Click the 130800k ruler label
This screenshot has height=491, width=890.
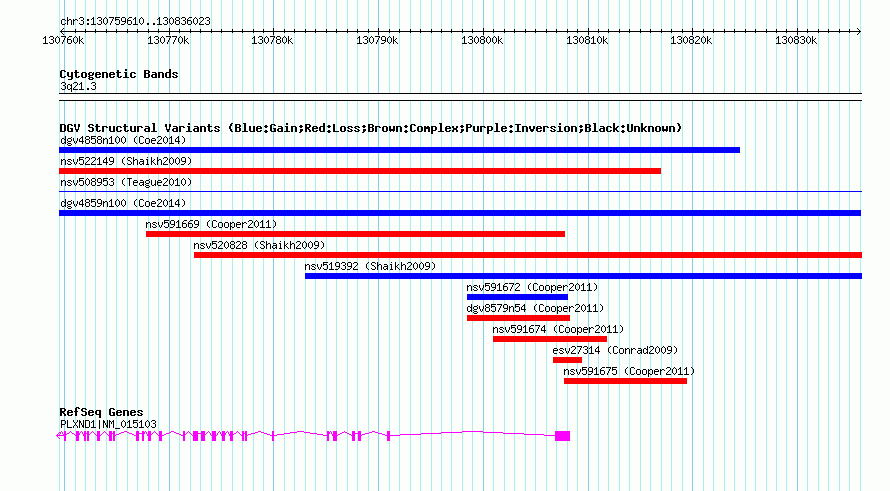pos(482,40)
